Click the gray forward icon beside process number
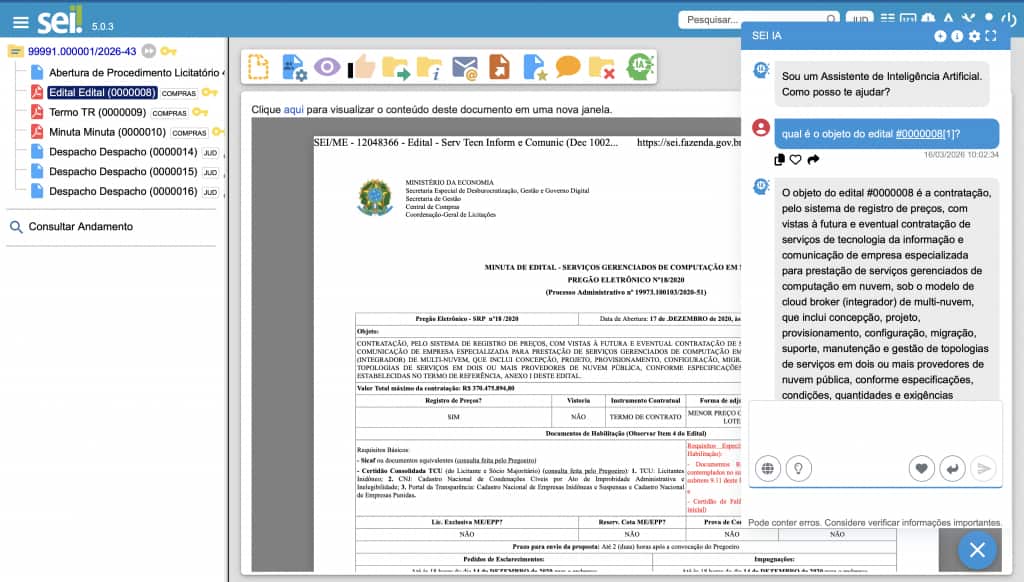 149,51
